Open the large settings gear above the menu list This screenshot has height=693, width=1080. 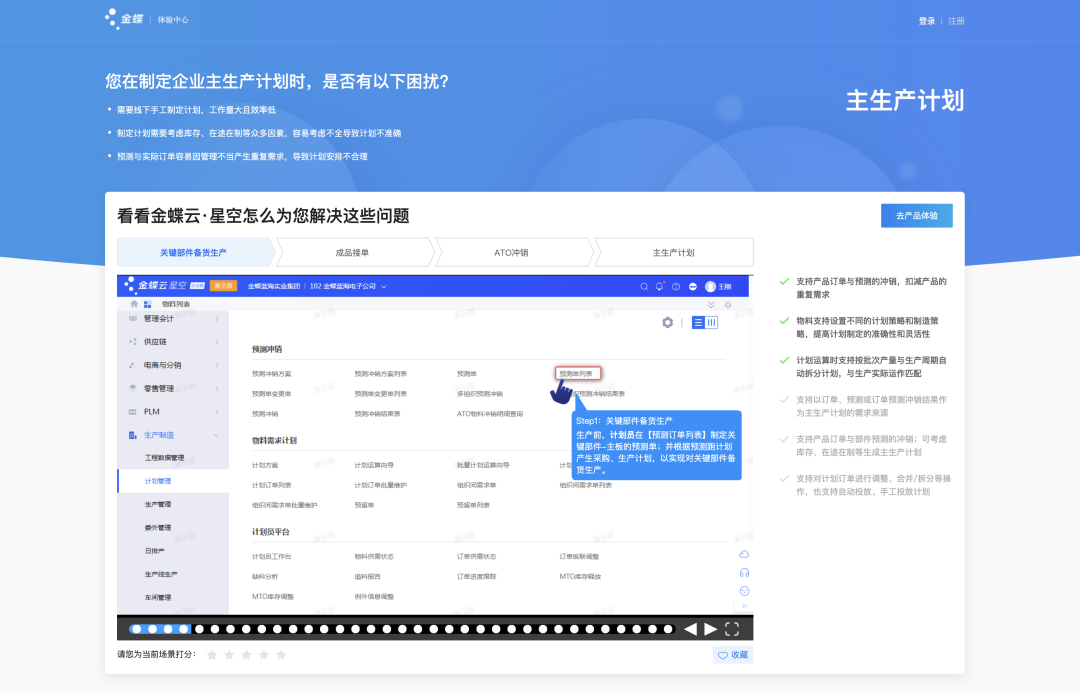(x=667, y=322)
